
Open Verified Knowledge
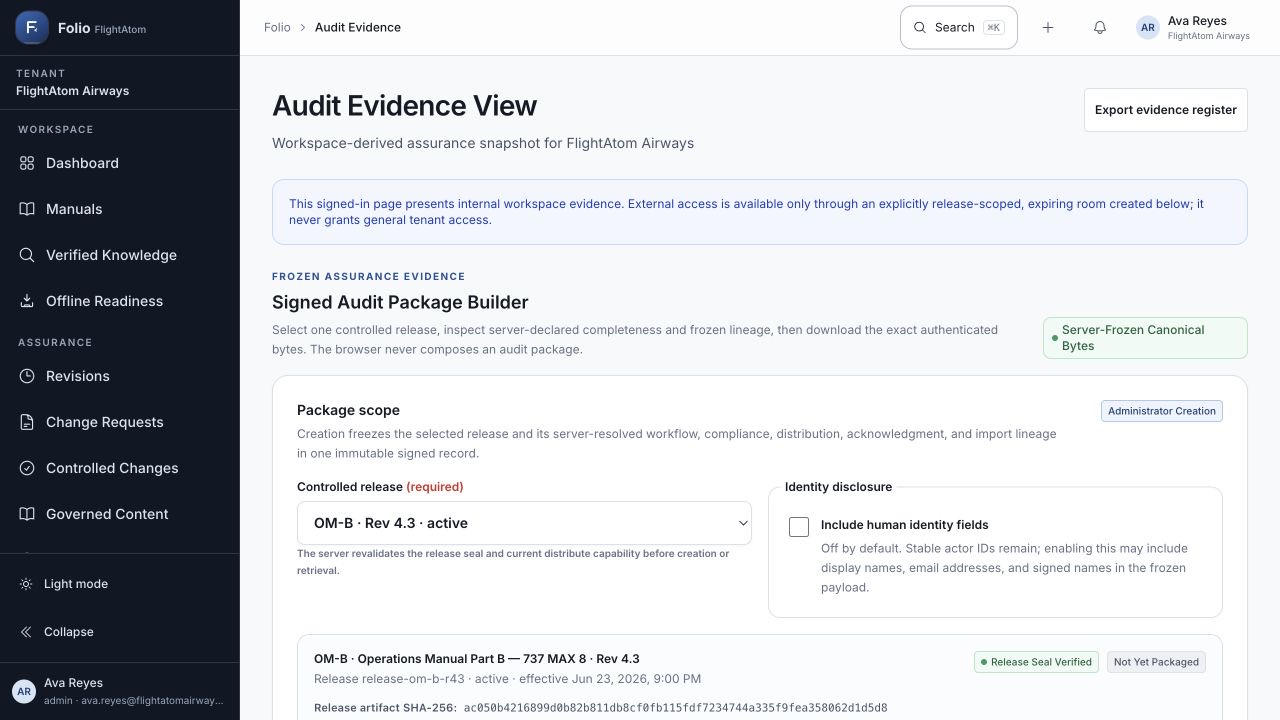click(x=120, y=255)
